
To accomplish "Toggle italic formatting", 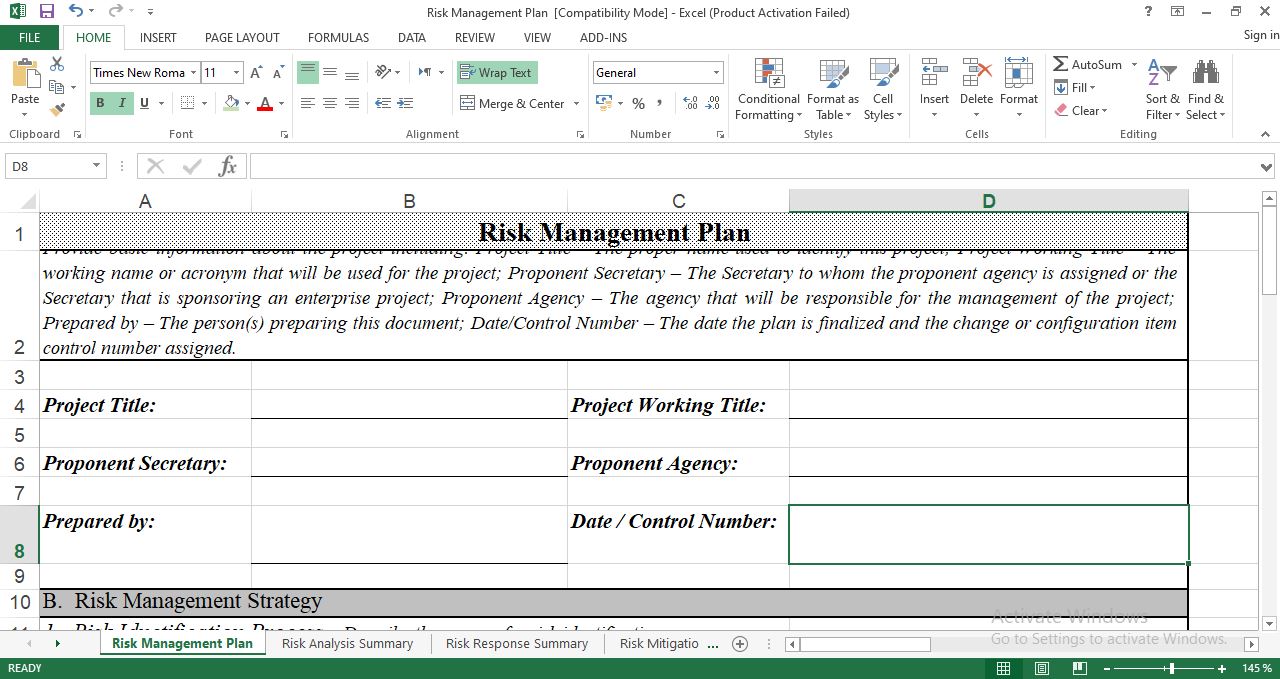I will click(120, 103).
